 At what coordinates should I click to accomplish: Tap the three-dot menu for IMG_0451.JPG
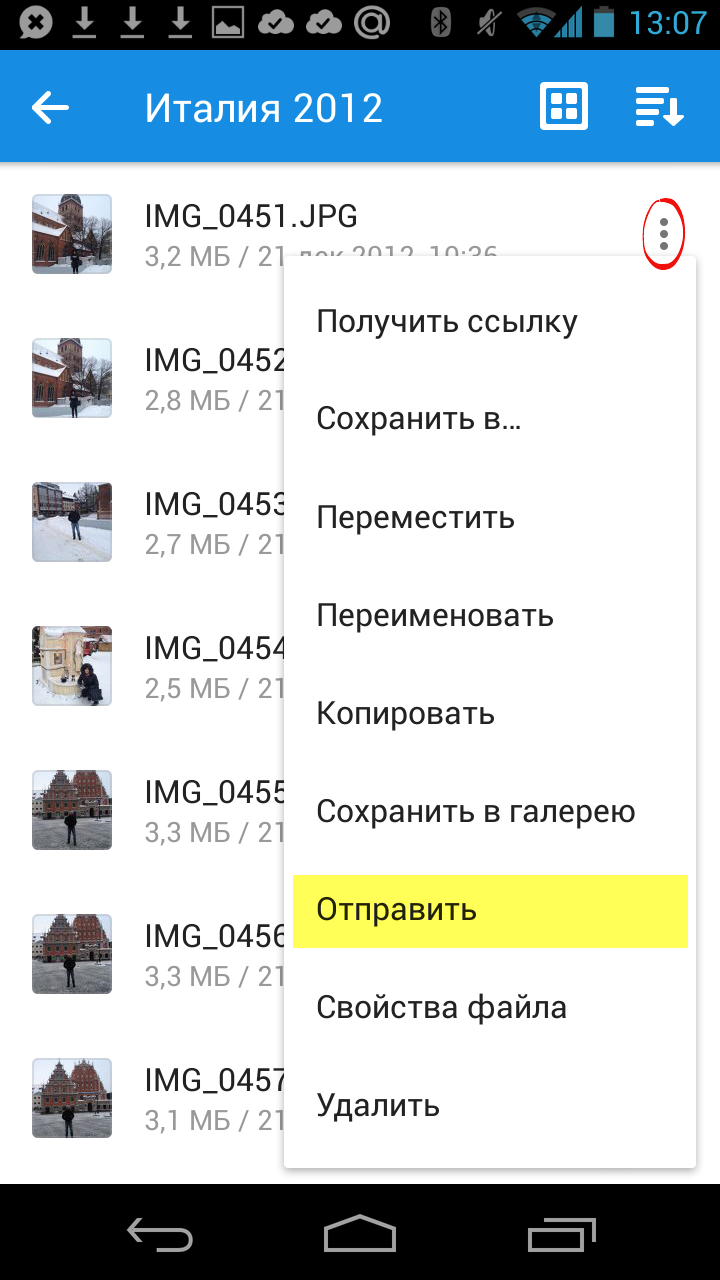coord(664,234)
